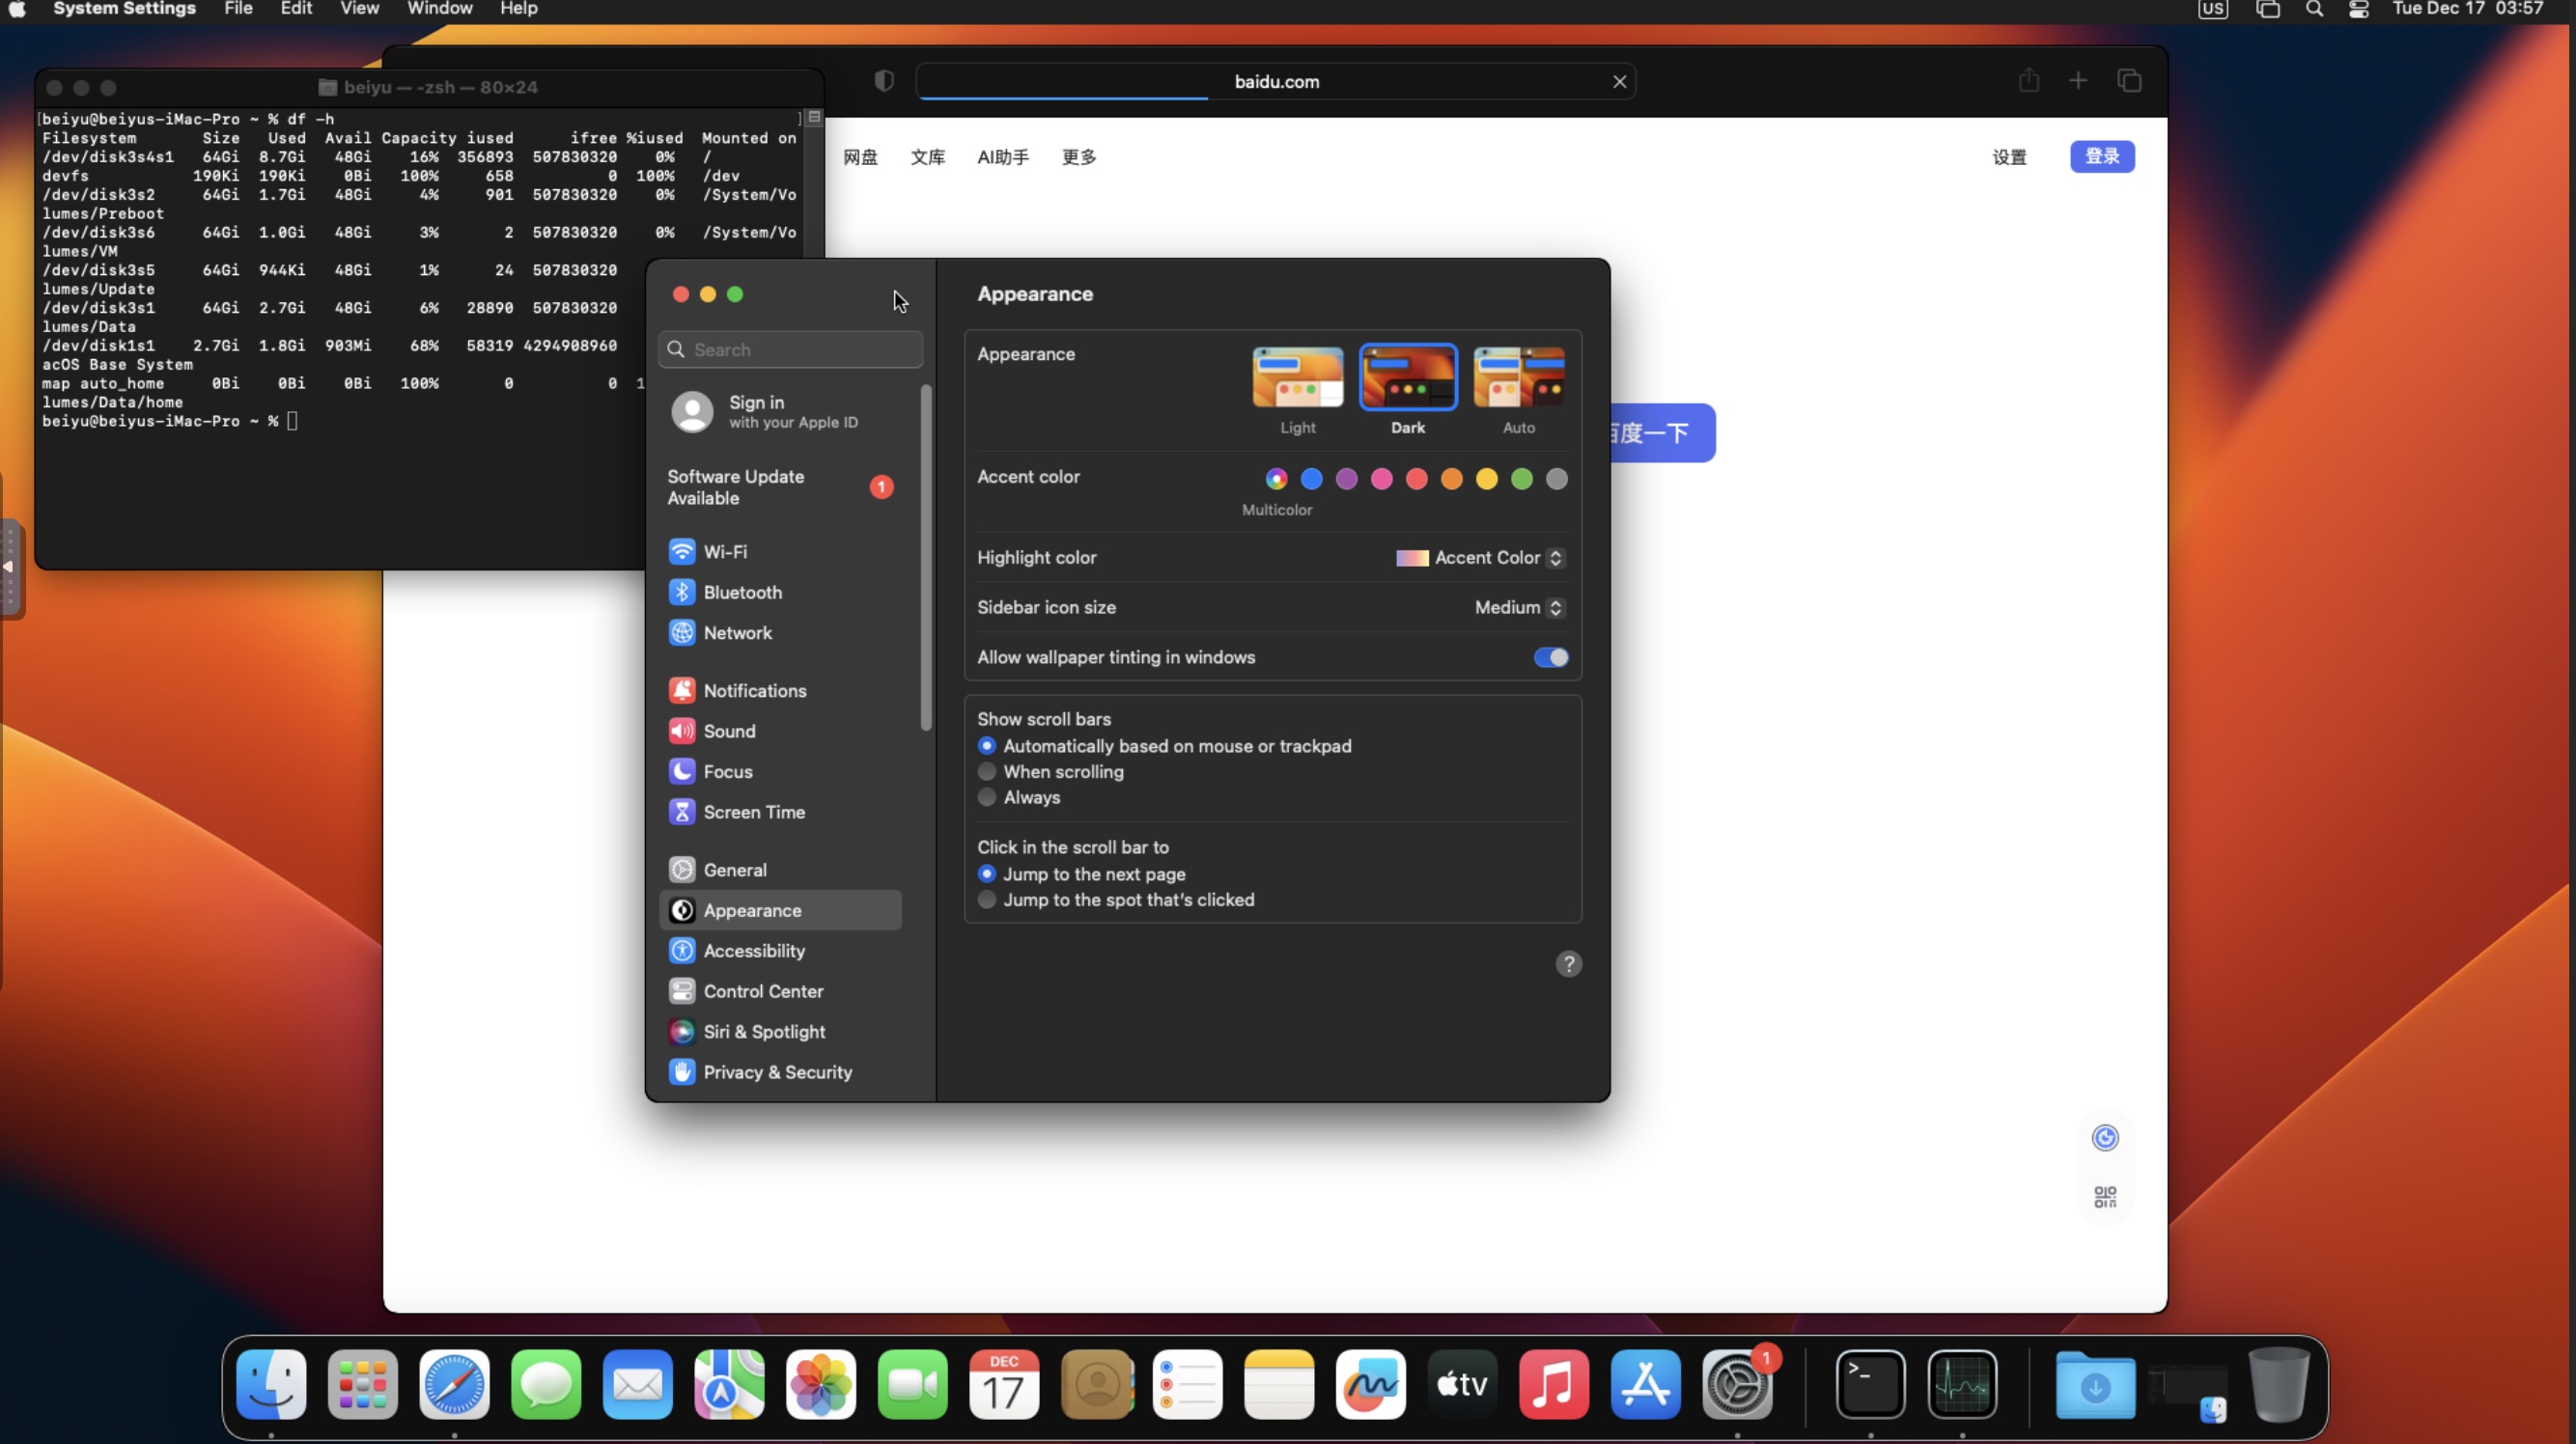Select Always show scroll bars
Screen dimensions: 2576x1444
[986, 797]
